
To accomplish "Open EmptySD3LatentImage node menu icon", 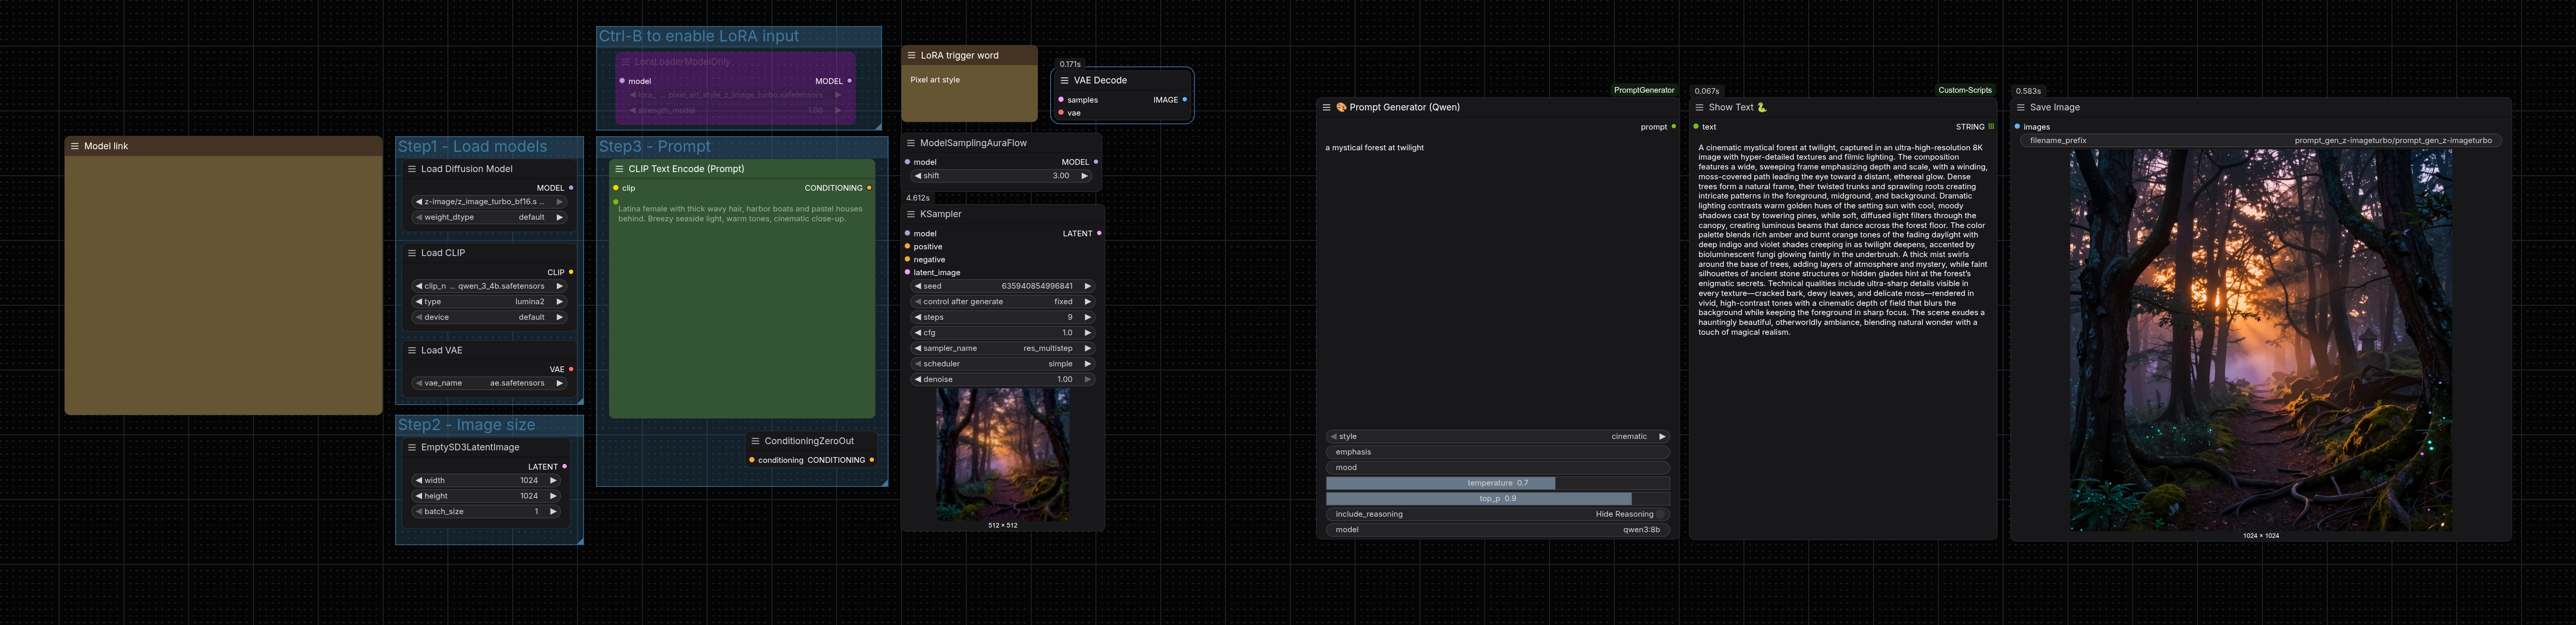I will 412,447.
